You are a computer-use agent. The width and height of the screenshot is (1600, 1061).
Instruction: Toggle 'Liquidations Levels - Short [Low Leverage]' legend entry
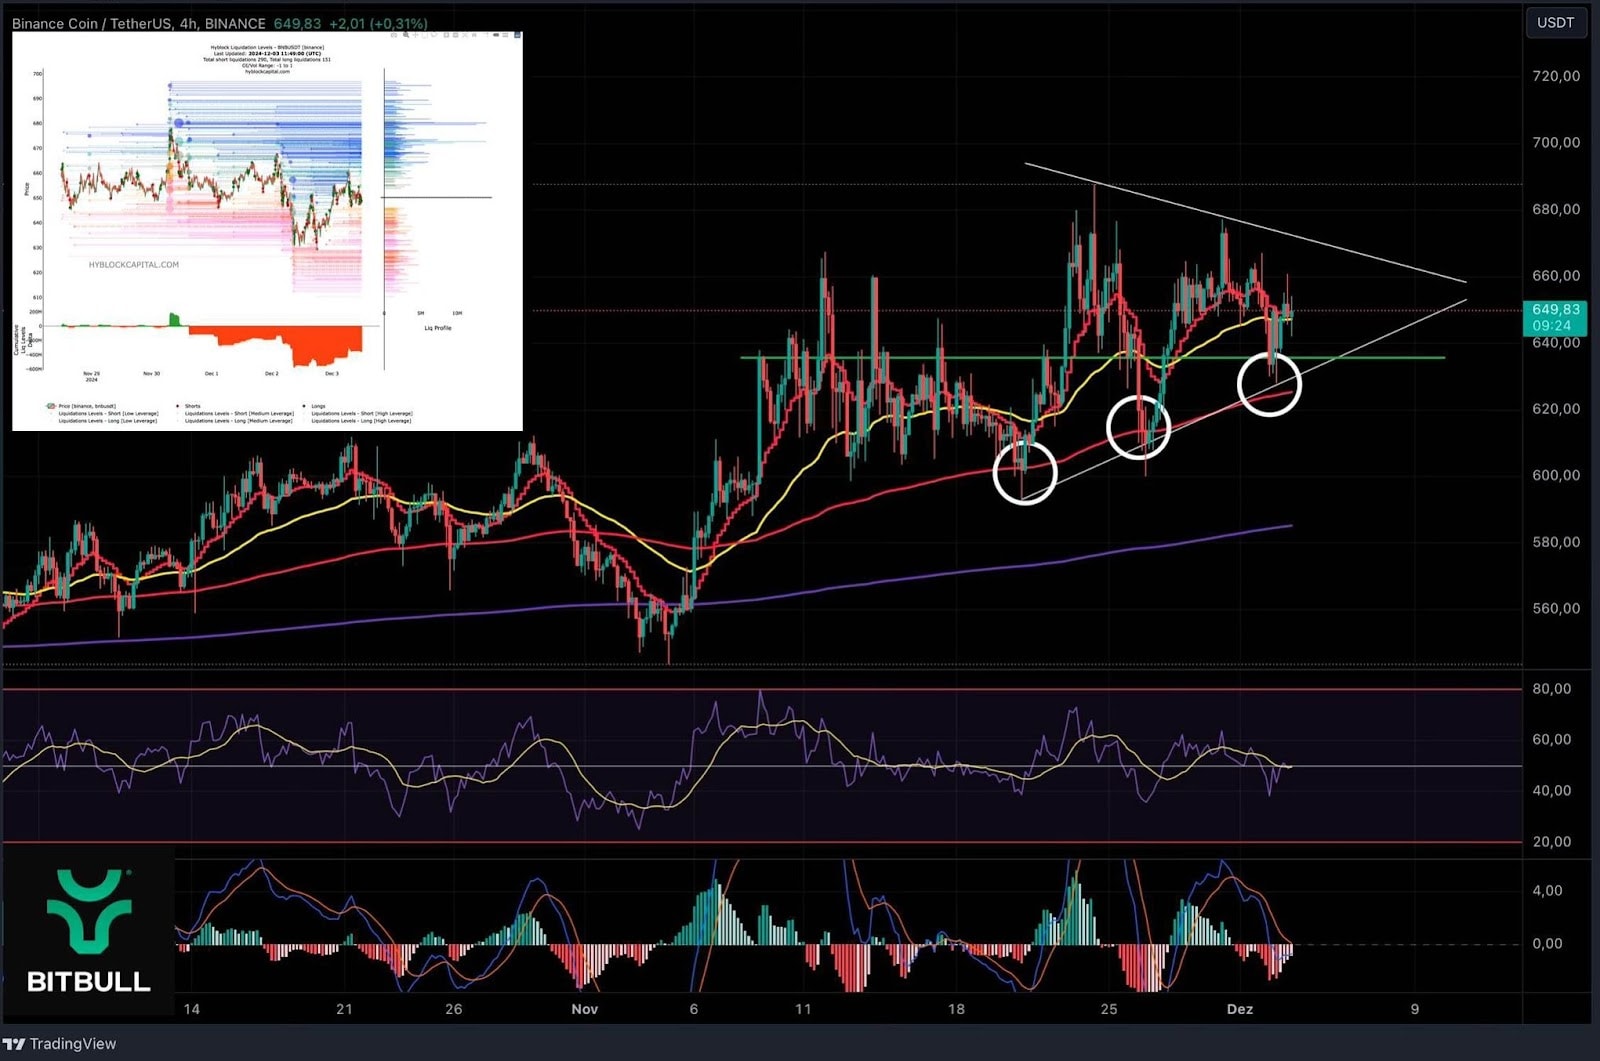coord(107,413)
